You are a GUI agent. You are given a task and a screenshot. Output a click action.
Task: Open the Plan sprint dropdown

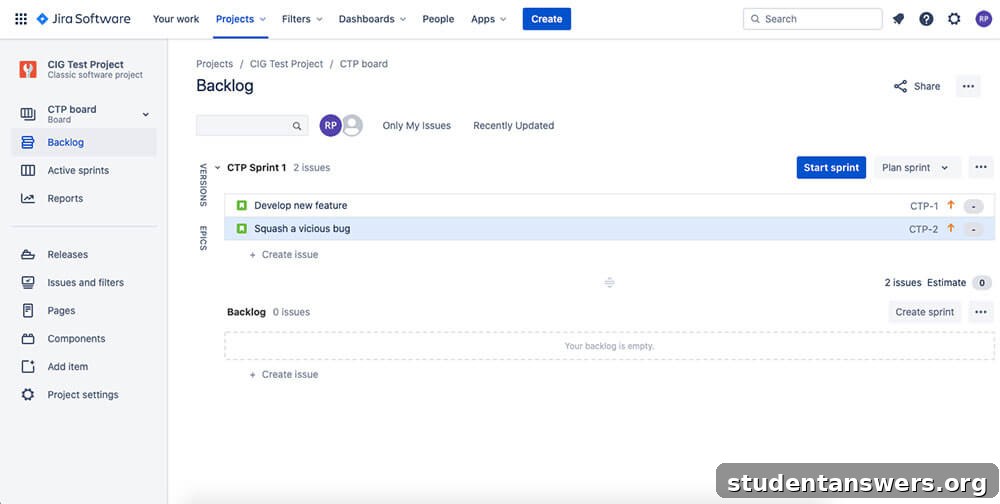(915, 168)
